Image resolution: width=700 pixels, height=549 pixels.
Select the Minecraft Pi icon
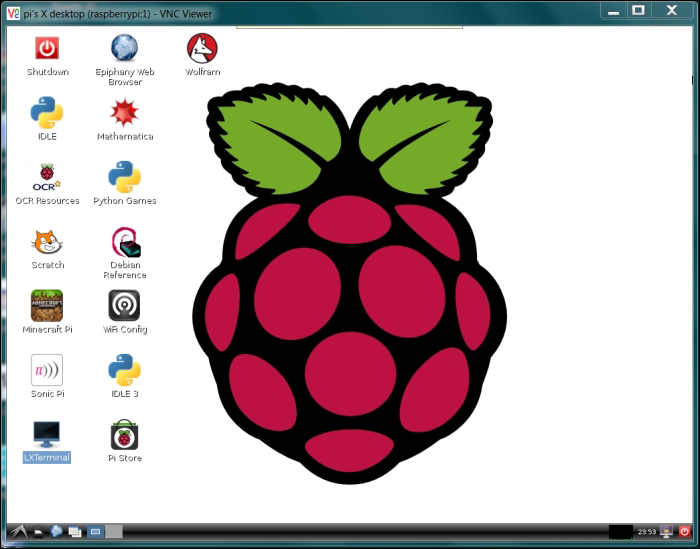(47, 306)
